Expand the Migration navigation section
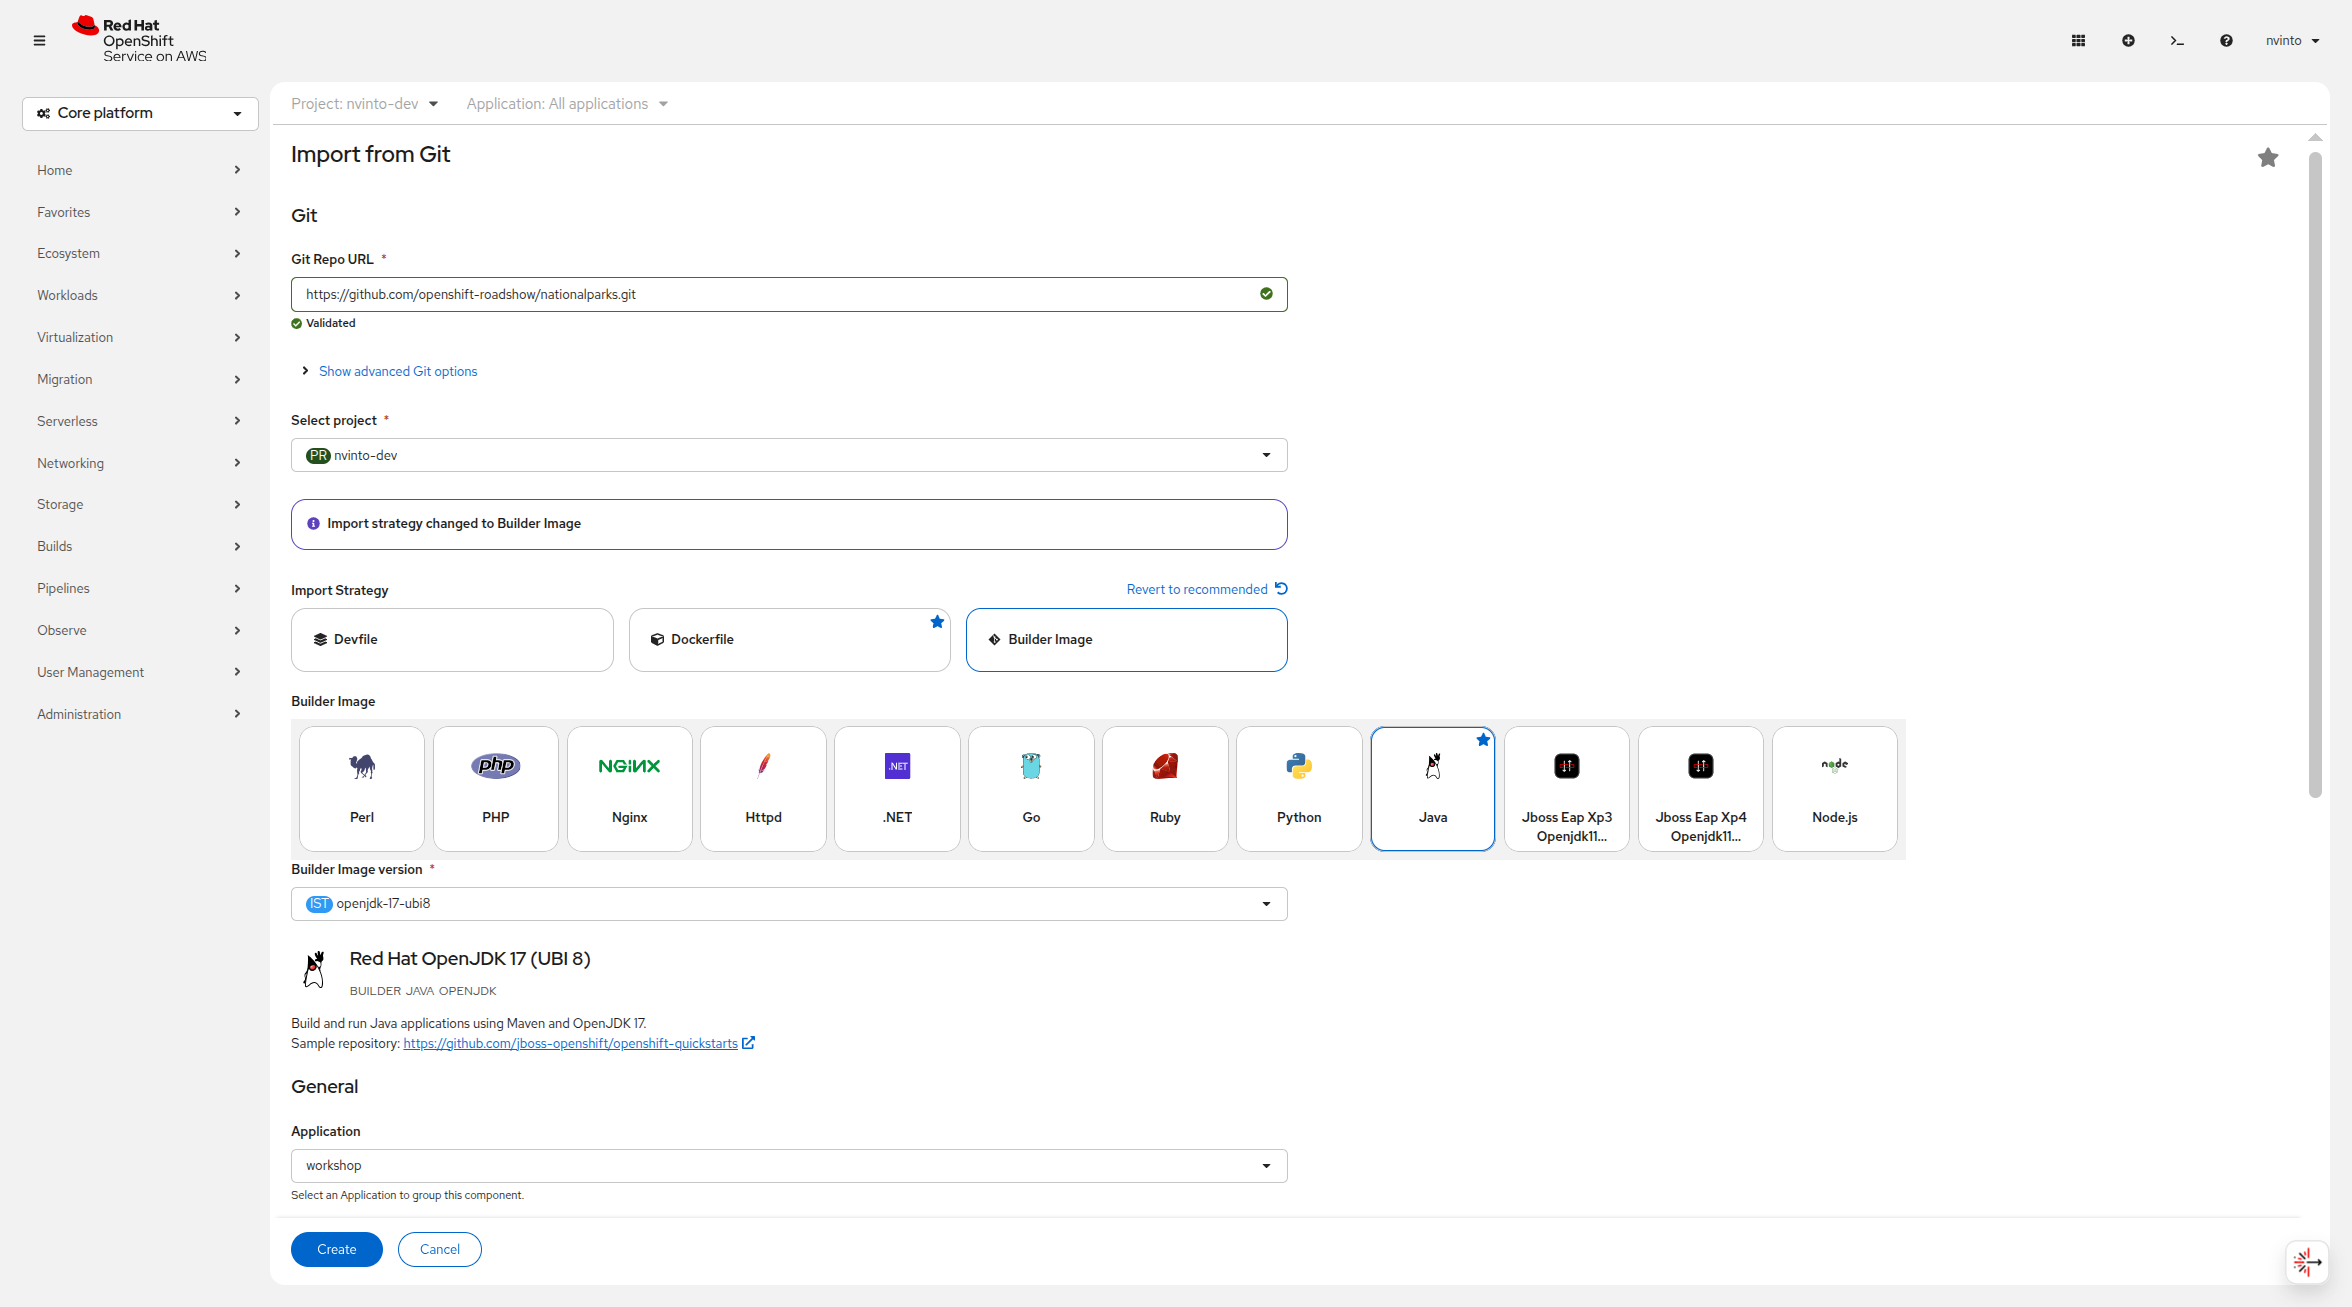The width and height of the screenshot is (2352, 1307). tap(139, 379)
